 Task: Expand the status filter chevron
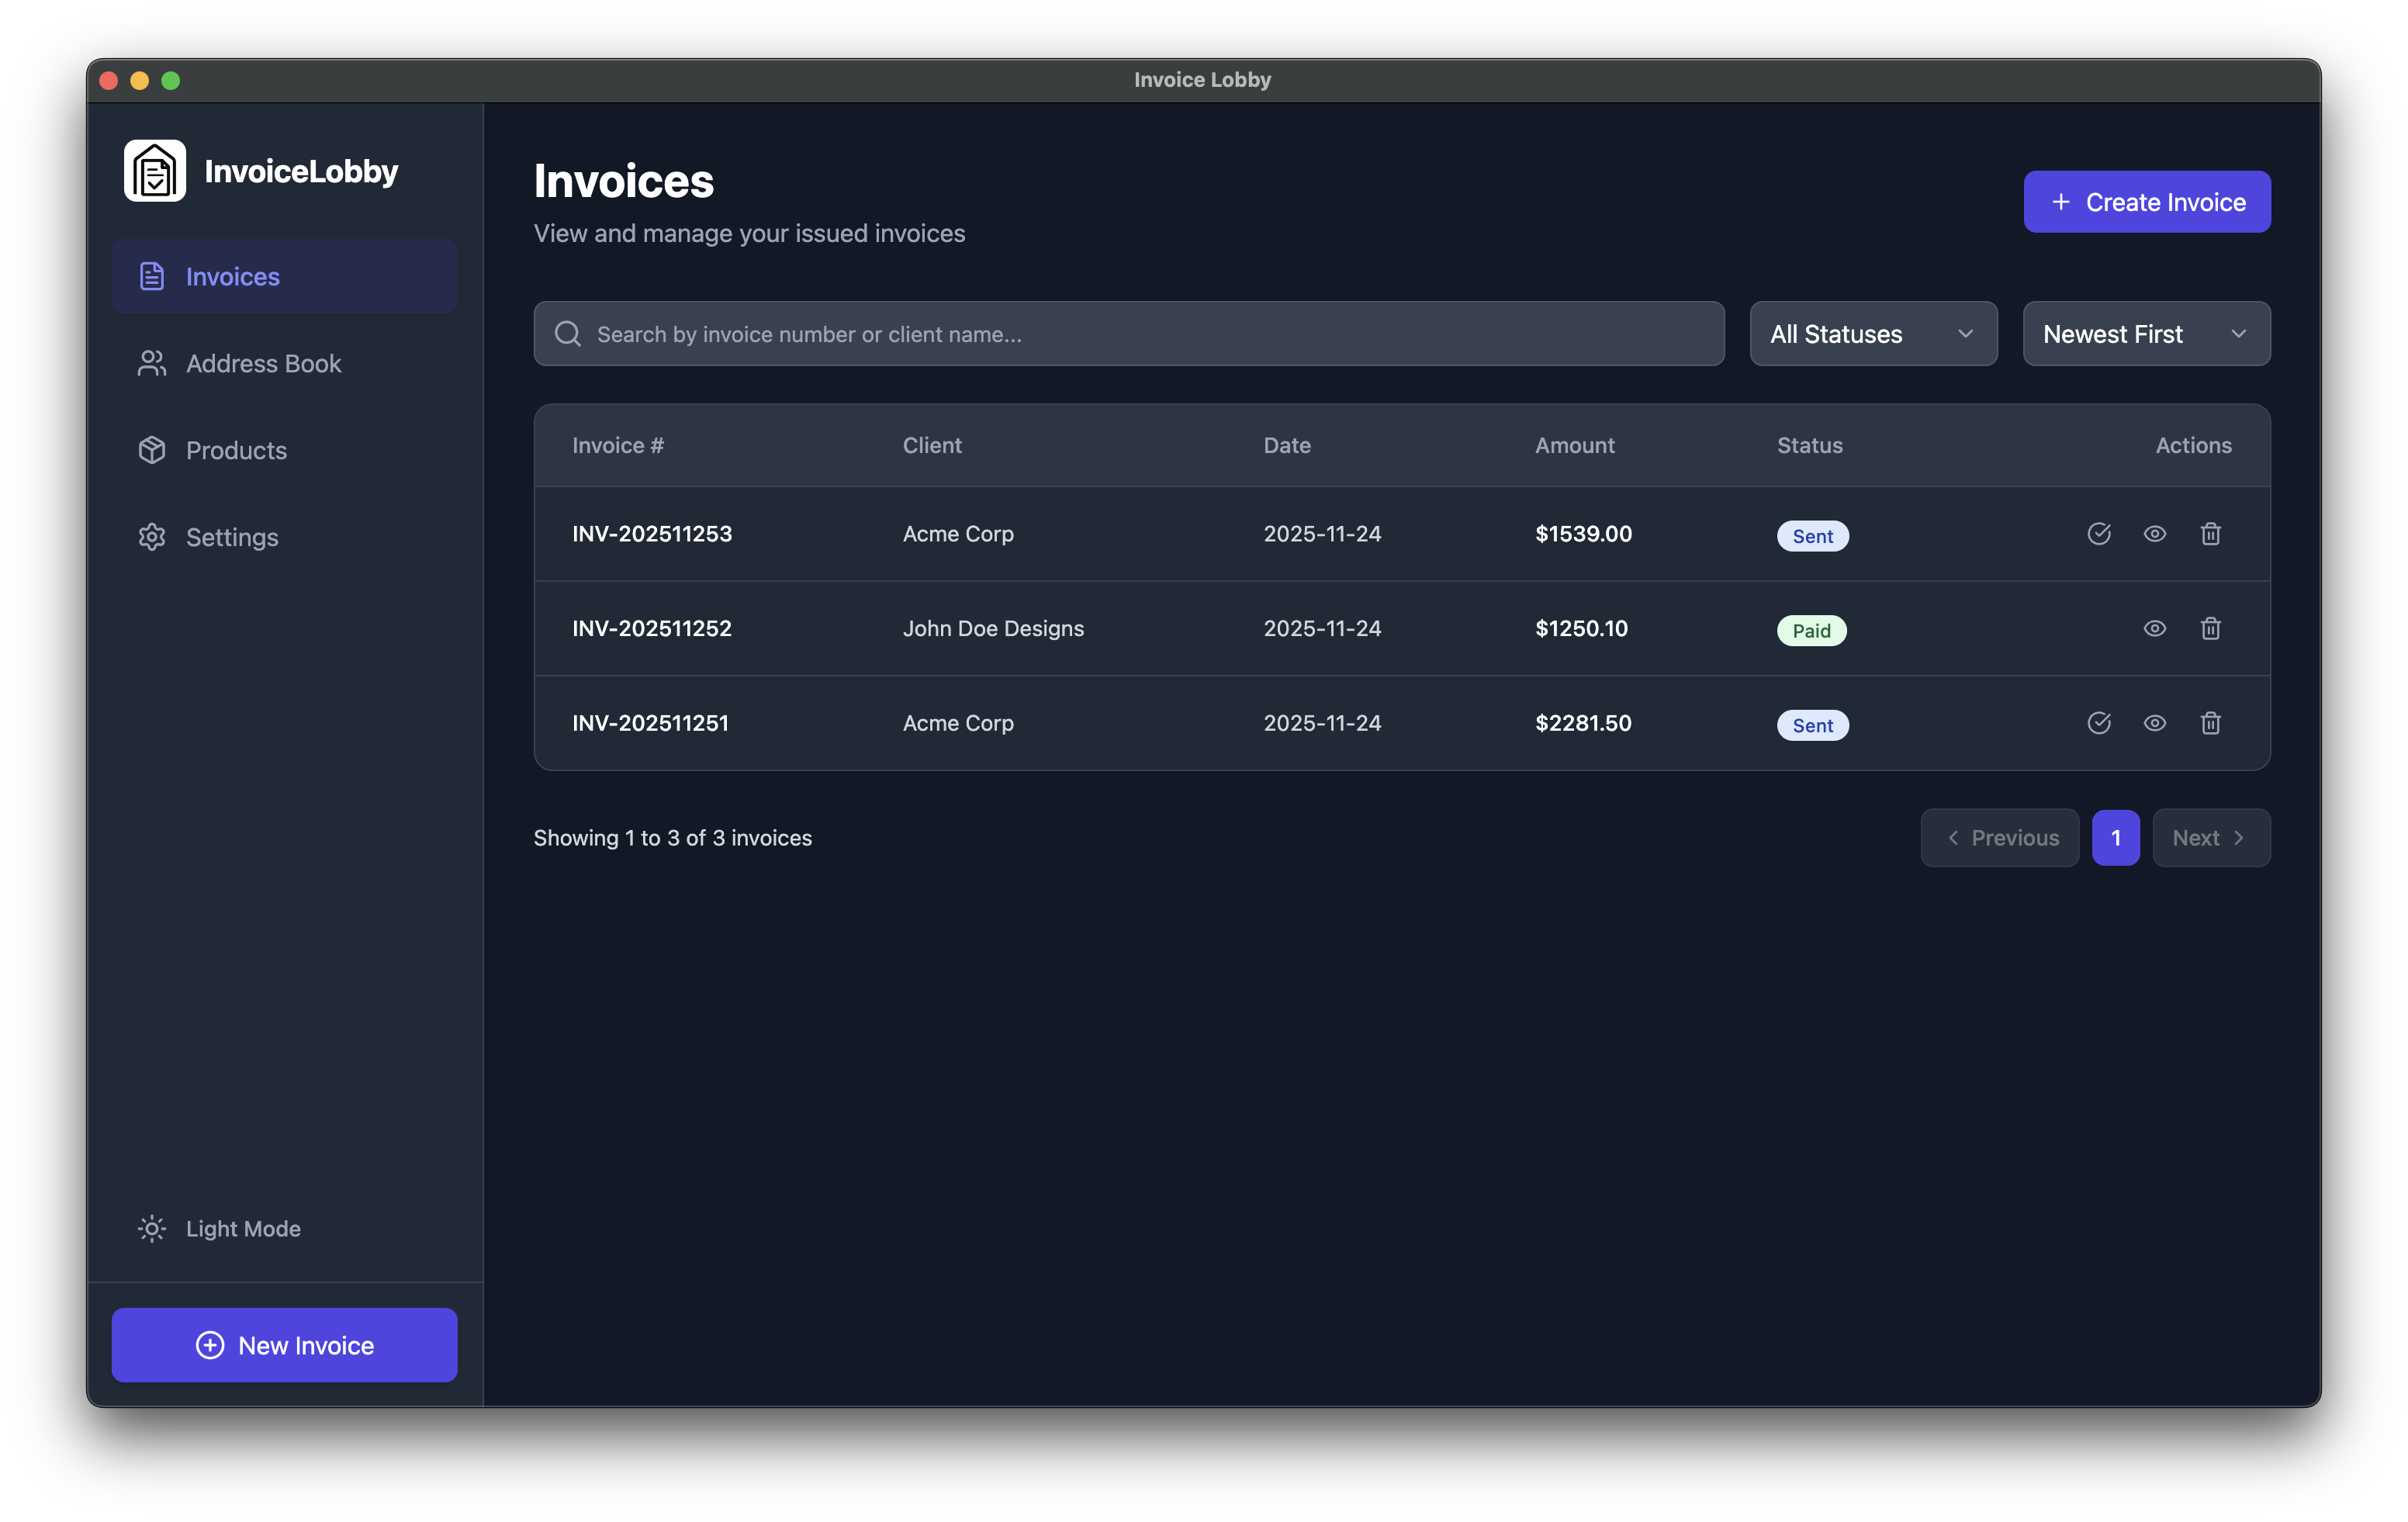(1966, 333)
